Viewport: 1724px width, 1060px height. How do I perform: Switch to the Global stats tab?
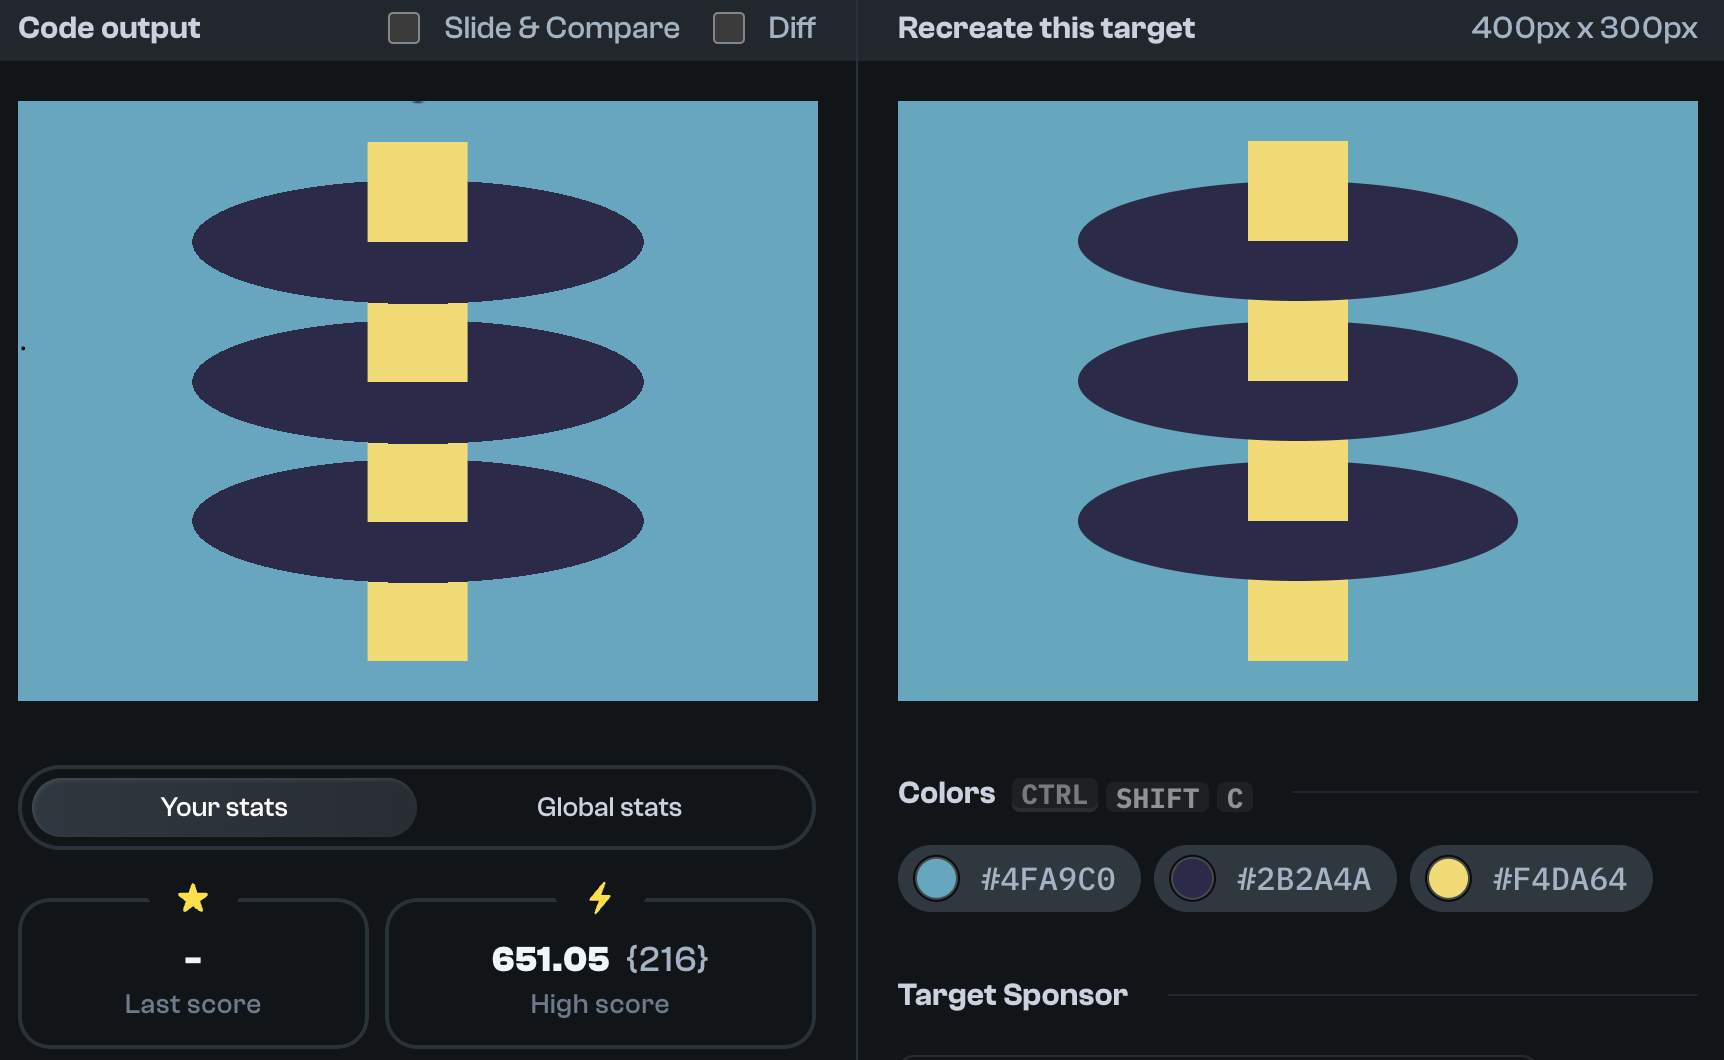pos(609,807)
